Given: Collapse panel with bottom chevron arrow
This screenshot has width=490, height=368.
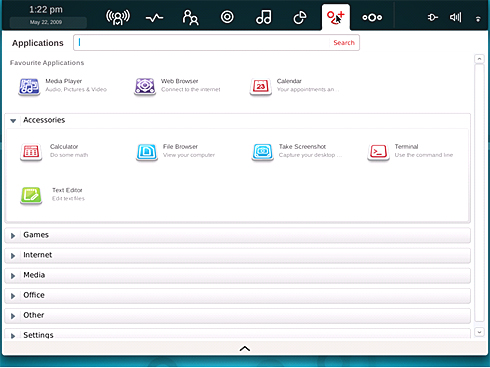Looking at the screenshot, I should click(245, 349).
